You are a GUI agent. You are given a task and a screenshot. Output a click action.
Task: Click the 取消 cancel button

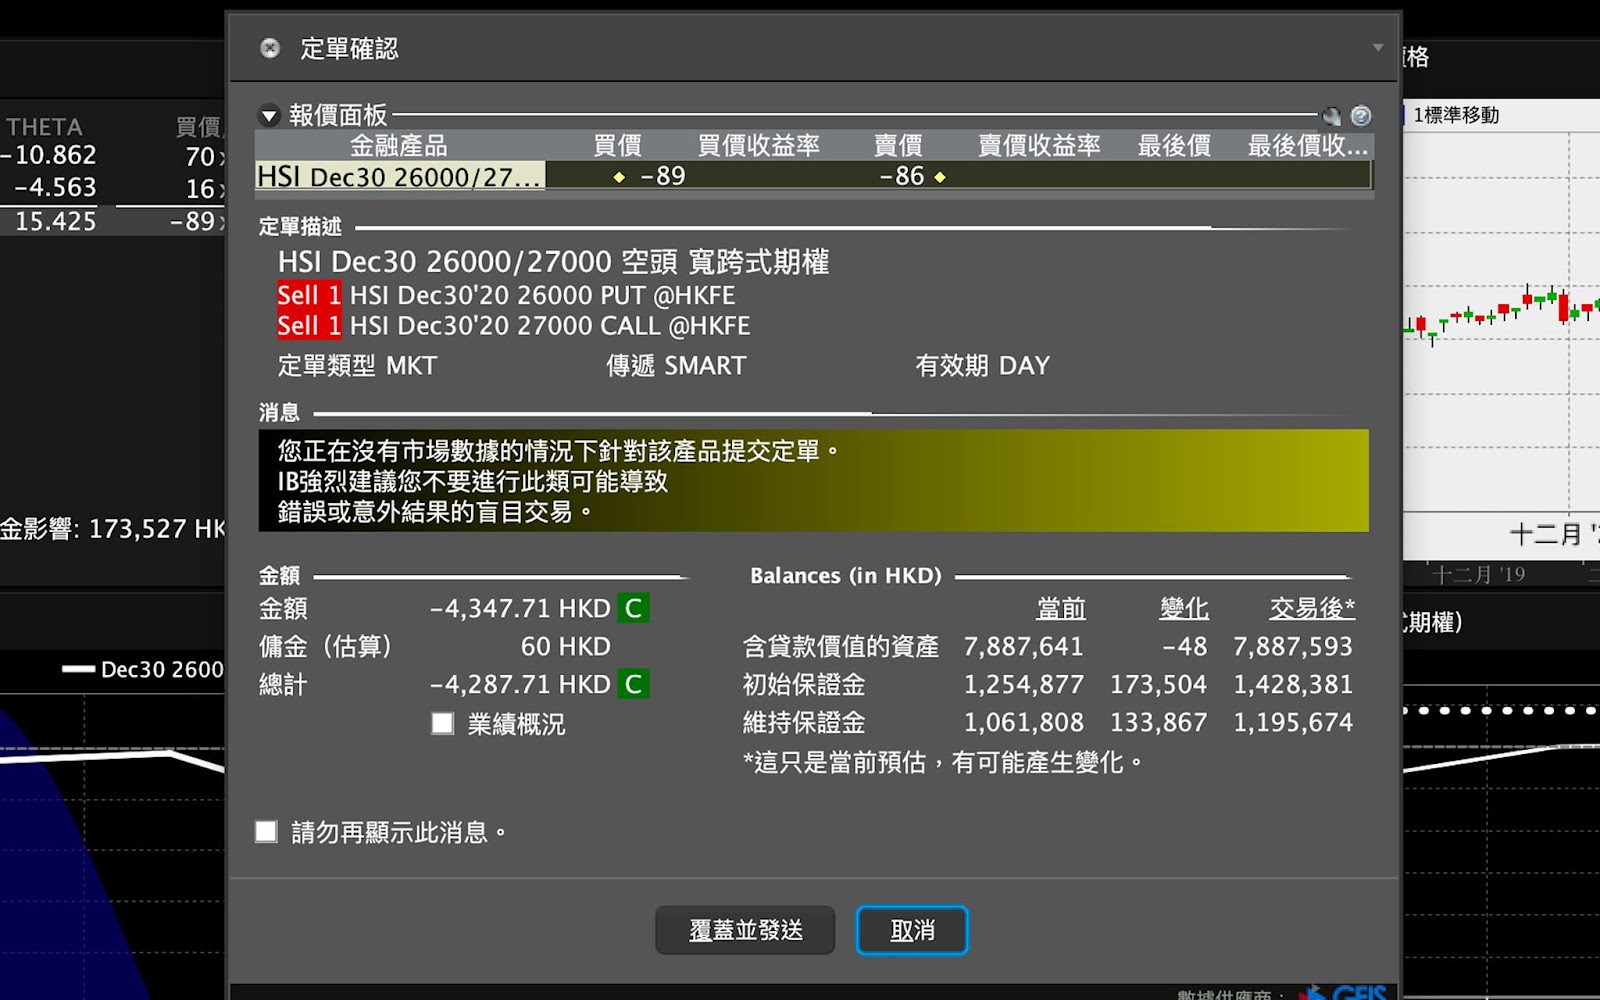point(912,930)
